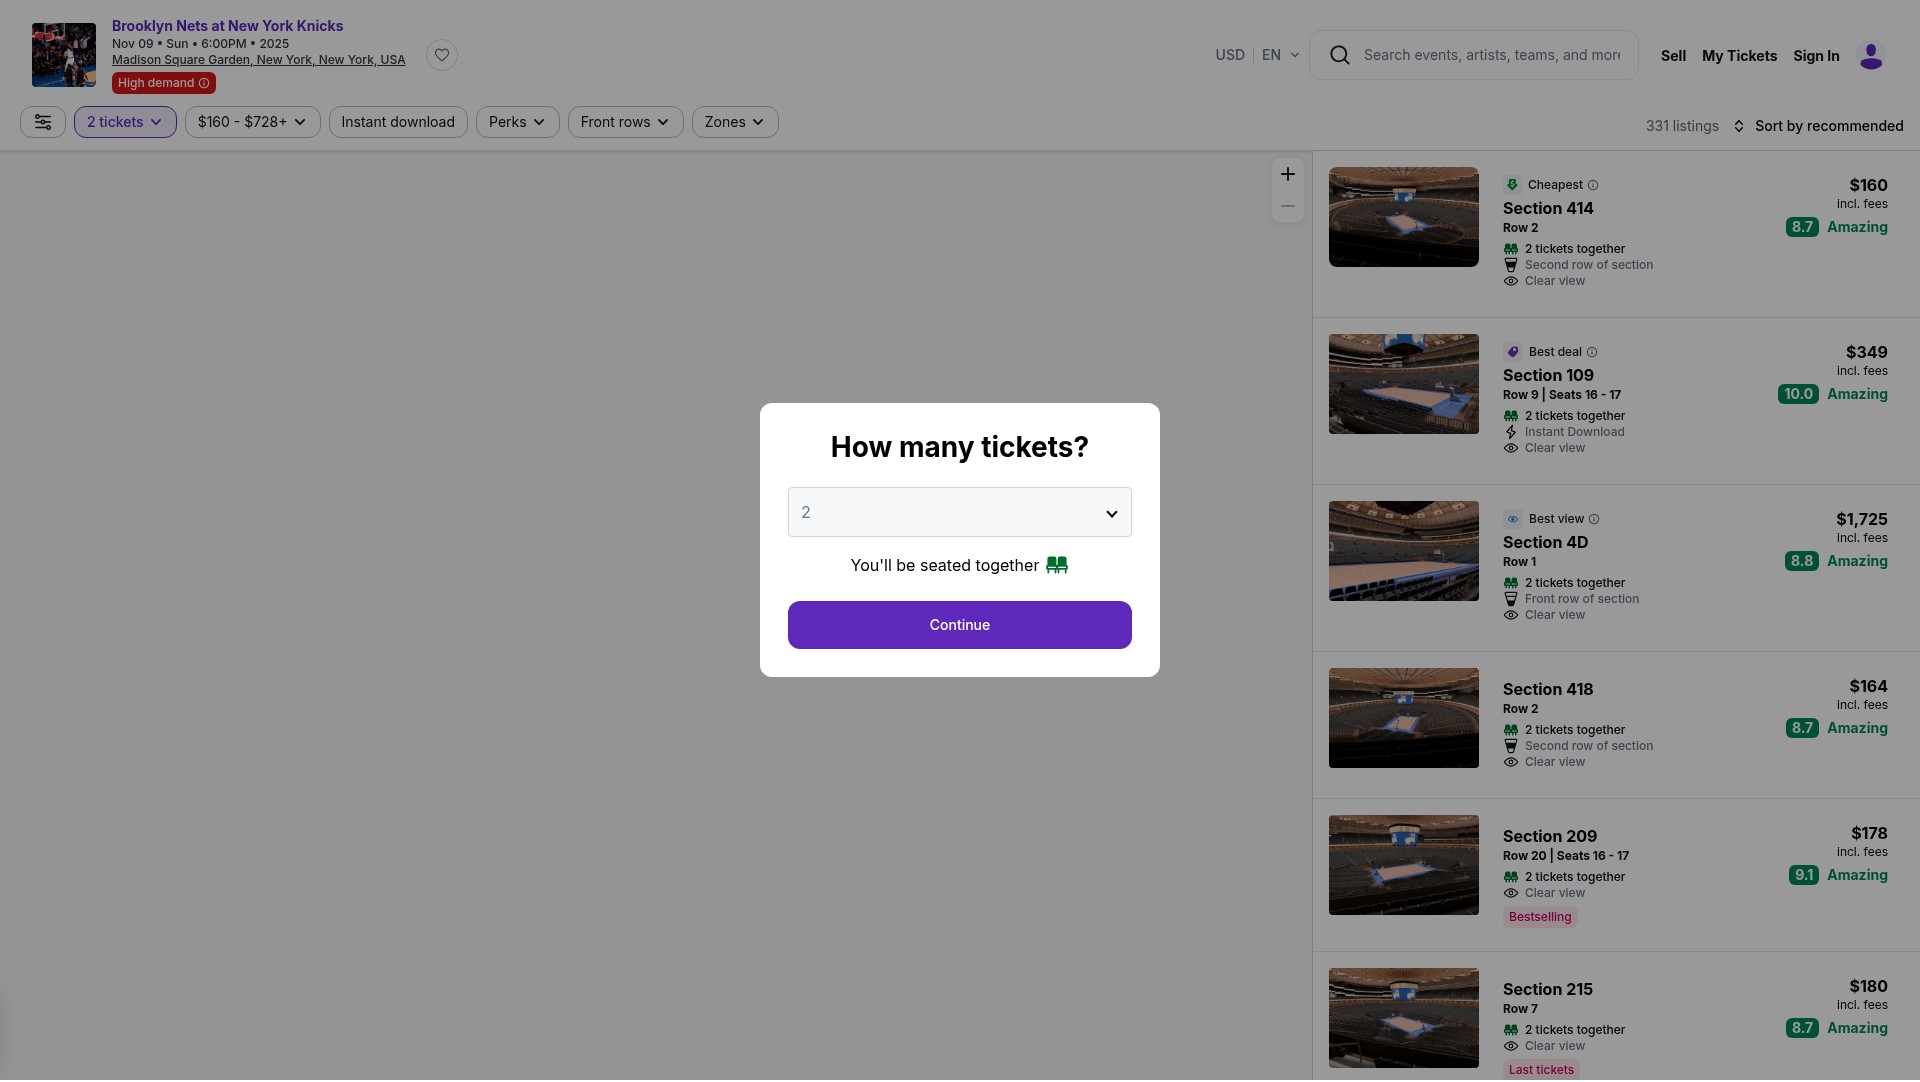Image resolution: width=1920 pixels, height=1082 pixels.
Task: Click the $164 price on Section 418
Action: click(x=1868, y=686)
